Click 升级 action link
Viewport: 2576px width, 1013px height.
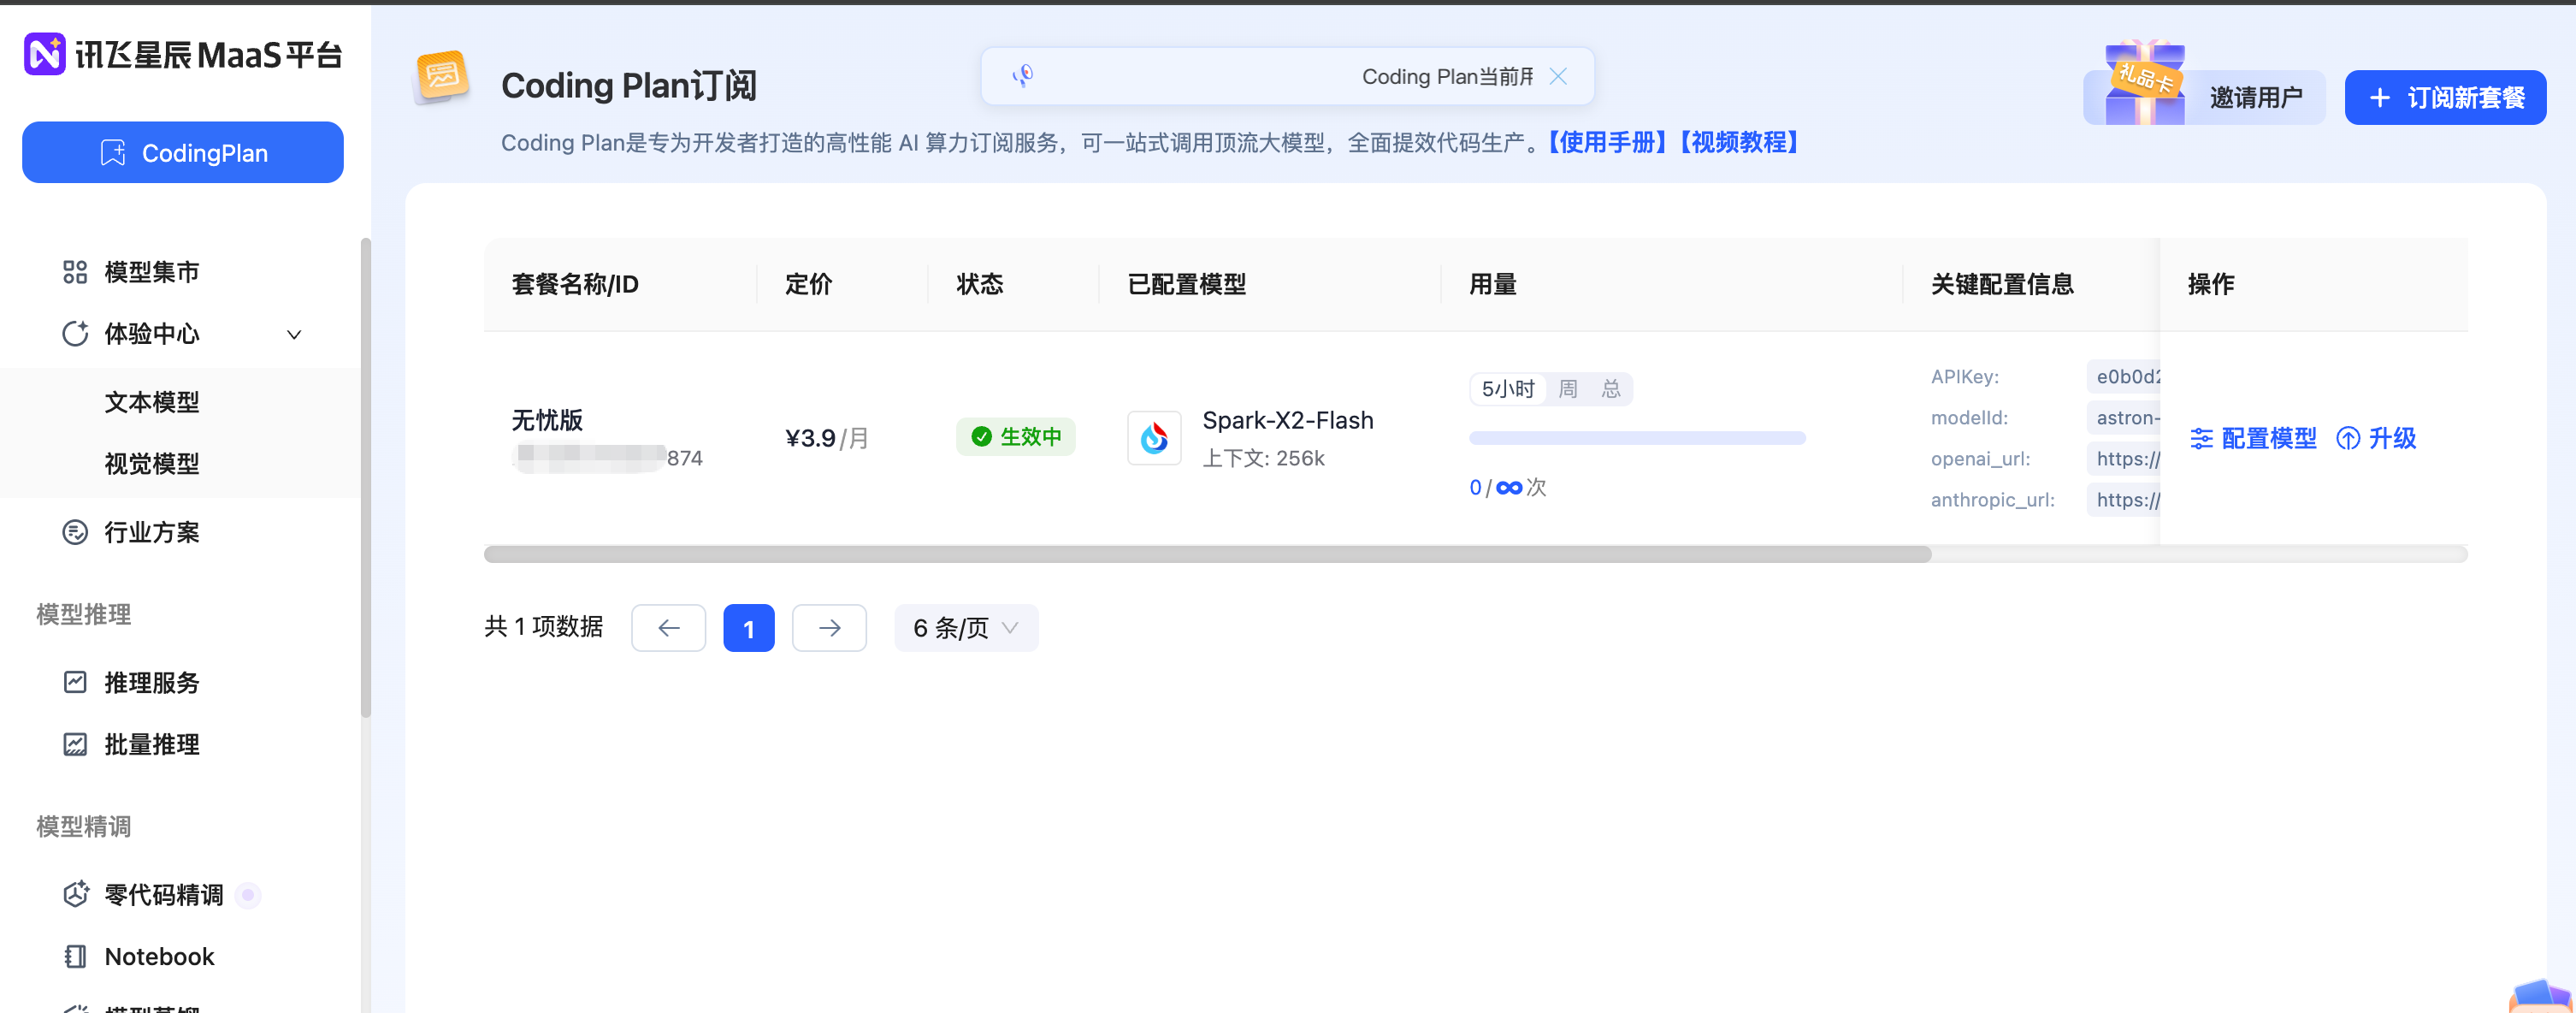(2376, 438)
